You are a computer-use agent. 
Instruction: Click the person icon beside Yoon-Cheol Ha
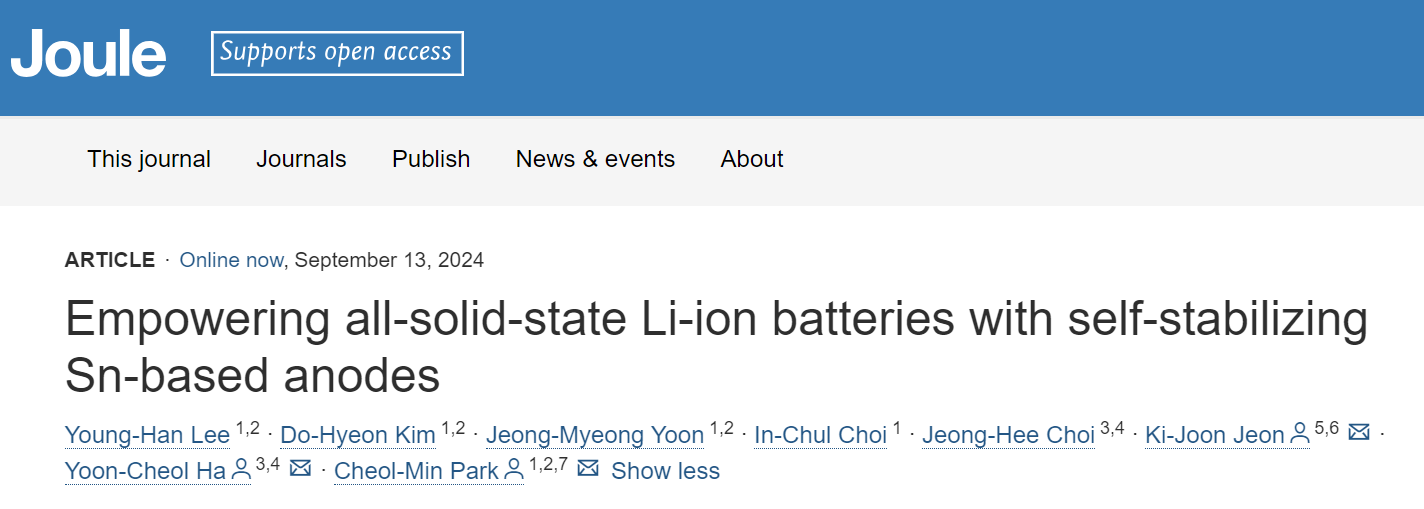pyautogui.click(x=241, y=469)
